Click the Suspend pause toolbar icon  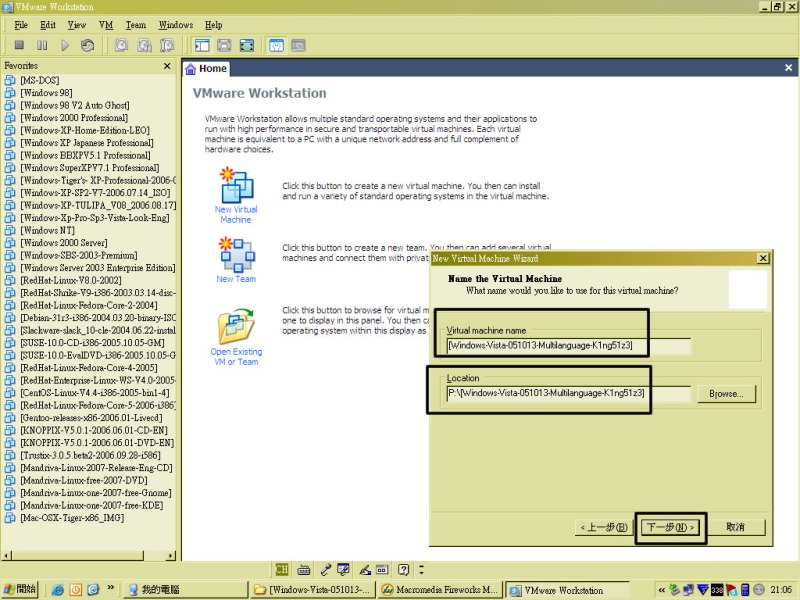click(42, 45)
